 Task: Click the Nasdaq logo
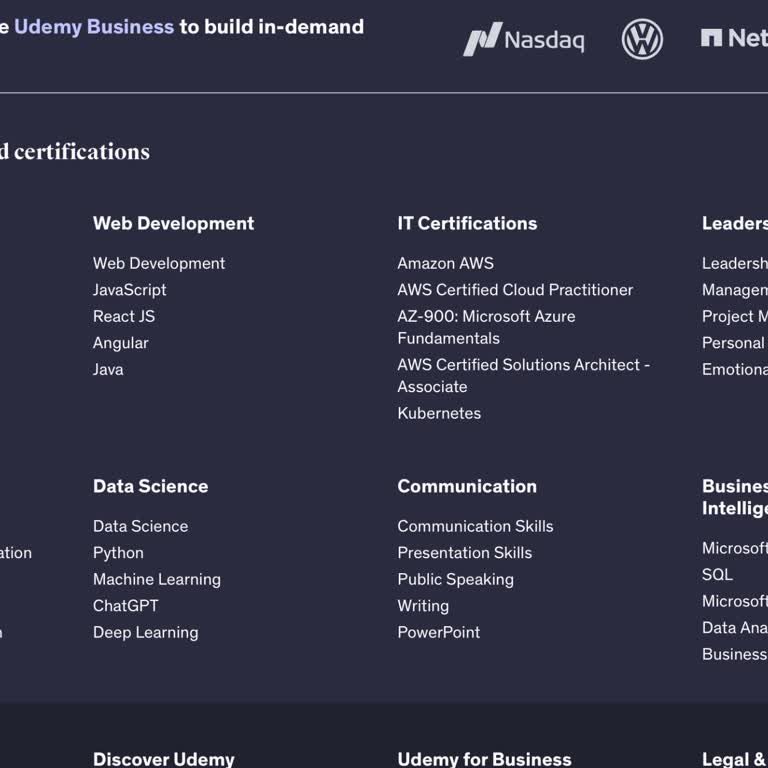[x=523, y=39]
